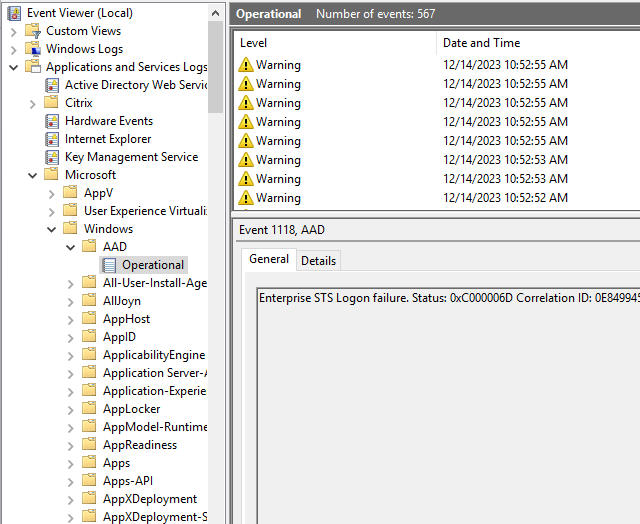Viewport: 640px width, 524px height.
Task: Sort events by Level column header
Action: (256, 43)
